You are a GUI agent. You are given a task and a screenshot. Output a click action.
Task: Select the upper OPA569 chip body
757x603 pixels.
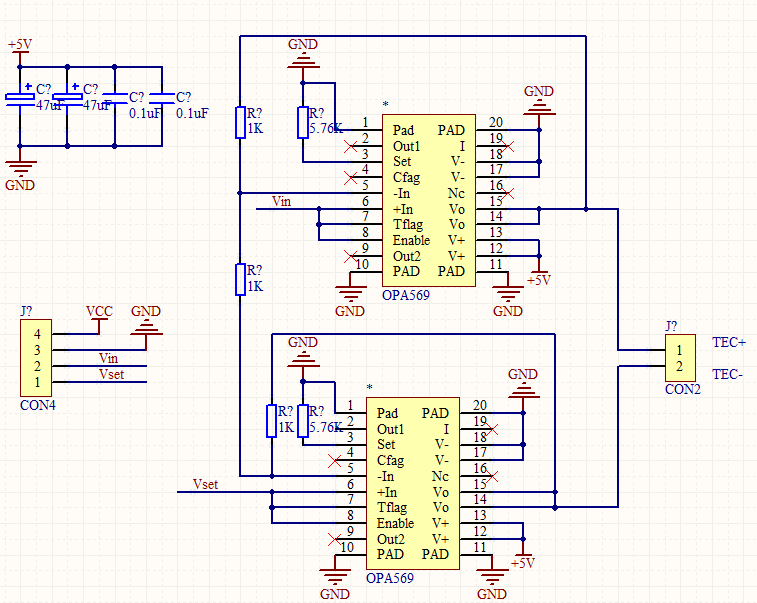(x=428, y=200)
